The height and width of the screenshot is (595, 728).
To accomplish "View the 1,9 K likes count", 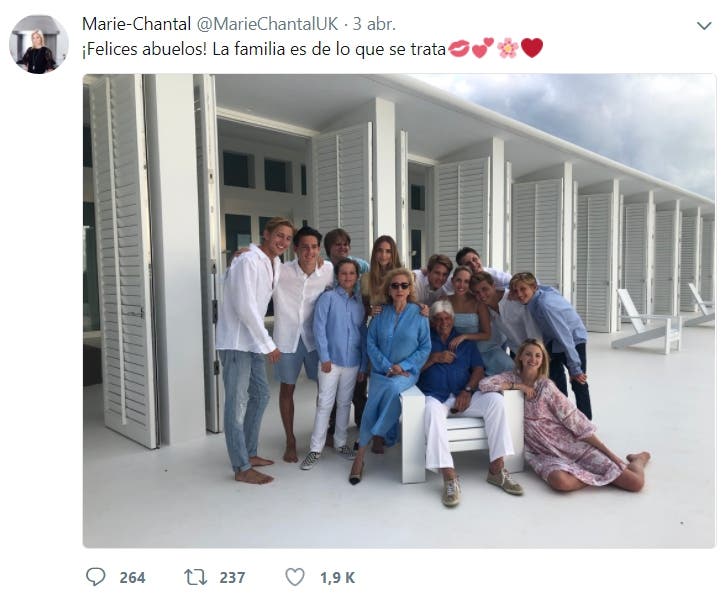I will tap(338, 578).
